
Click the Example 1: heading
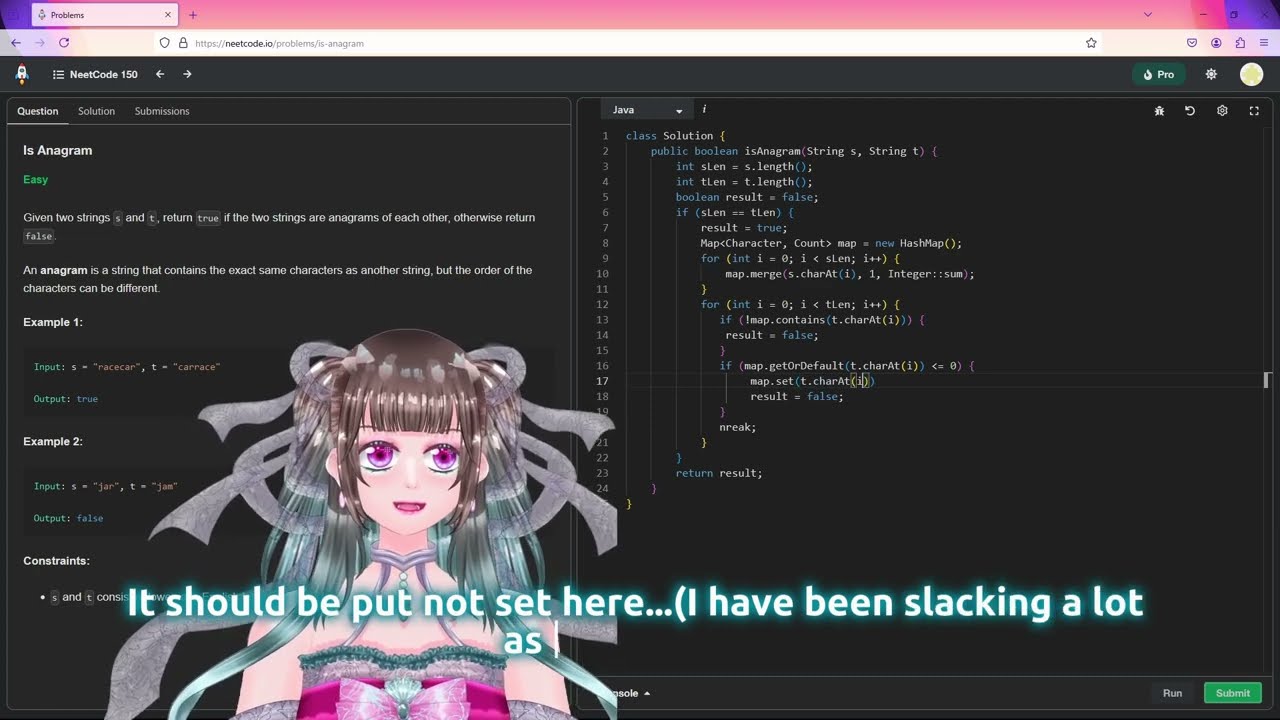coord(53,322)
